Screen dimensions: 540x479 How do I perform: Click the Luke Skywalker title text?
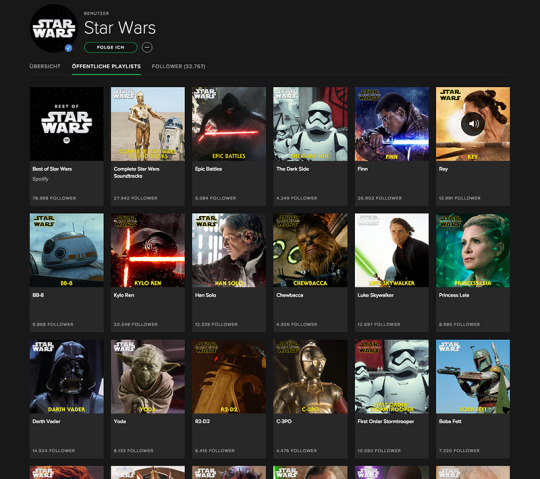pyautogui.click(x=375, y=295)
